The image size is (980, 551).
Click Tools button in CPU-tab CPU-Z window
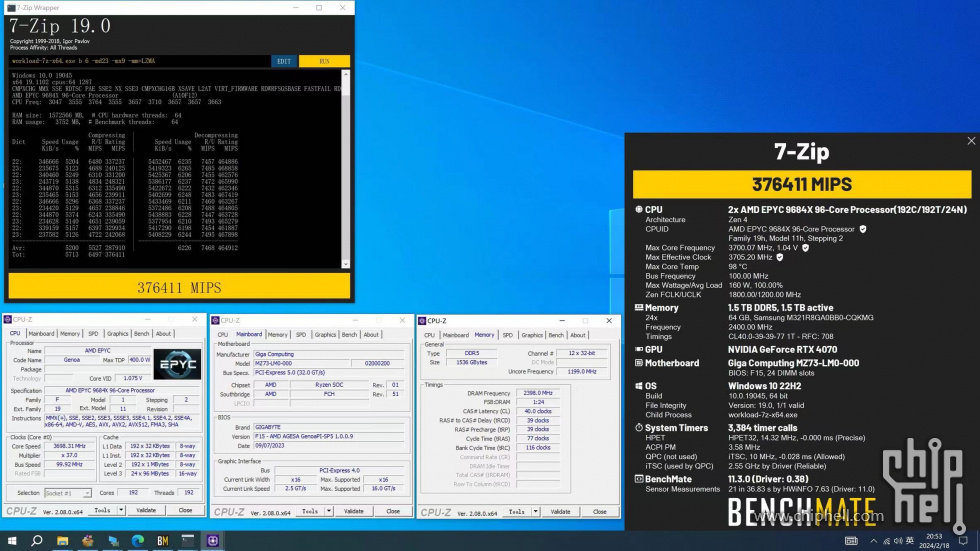pyautogui.click(x=102, y=510)
